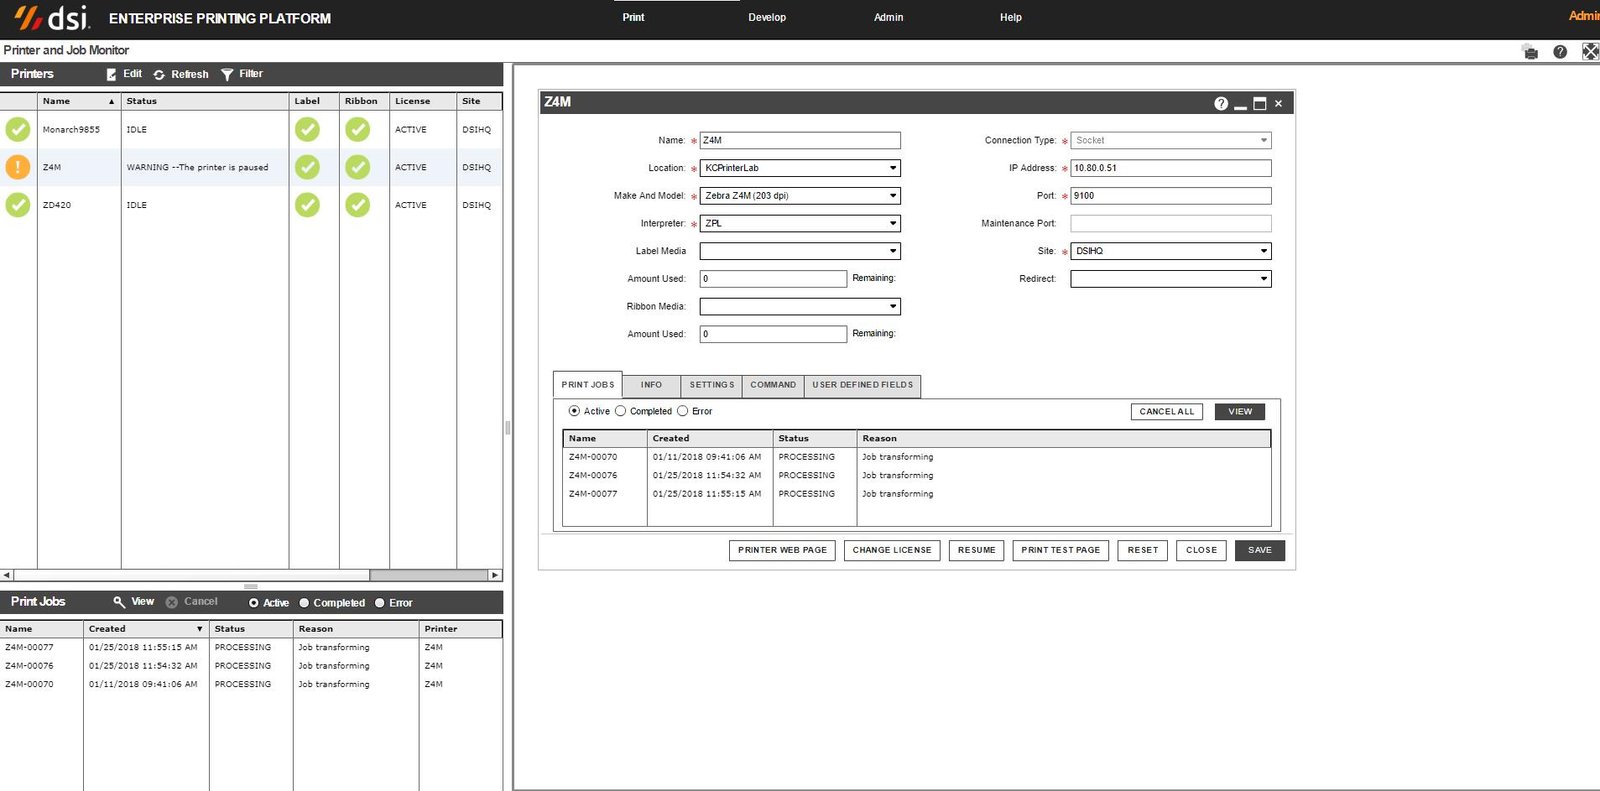Image resolution: width=1600 pixels, height=791 pixels.
Task: Select Completed radio in the Print Jobs panel toolbar
Action: [x=304, y=603]
